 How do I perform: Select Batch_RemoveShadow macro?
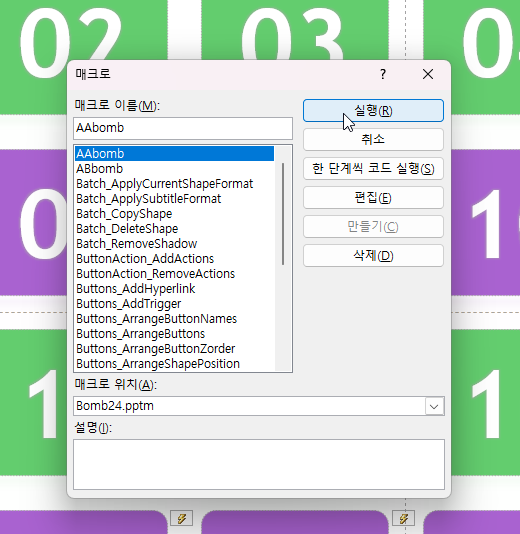pyautogui.click(x=174, y=244)
